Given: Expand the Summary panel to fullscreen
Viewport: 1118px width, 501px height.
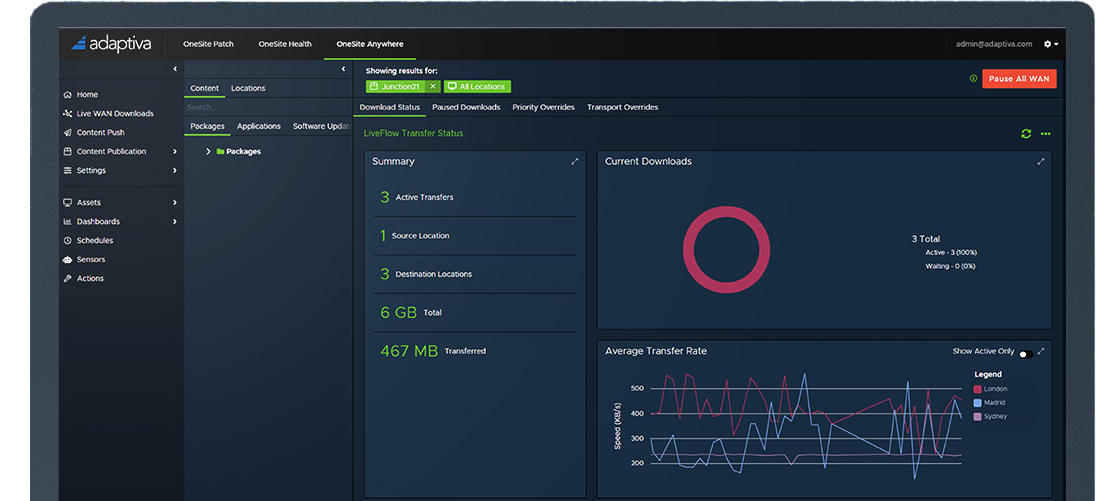Looking at the screenshot, I should tap(574, 161).
